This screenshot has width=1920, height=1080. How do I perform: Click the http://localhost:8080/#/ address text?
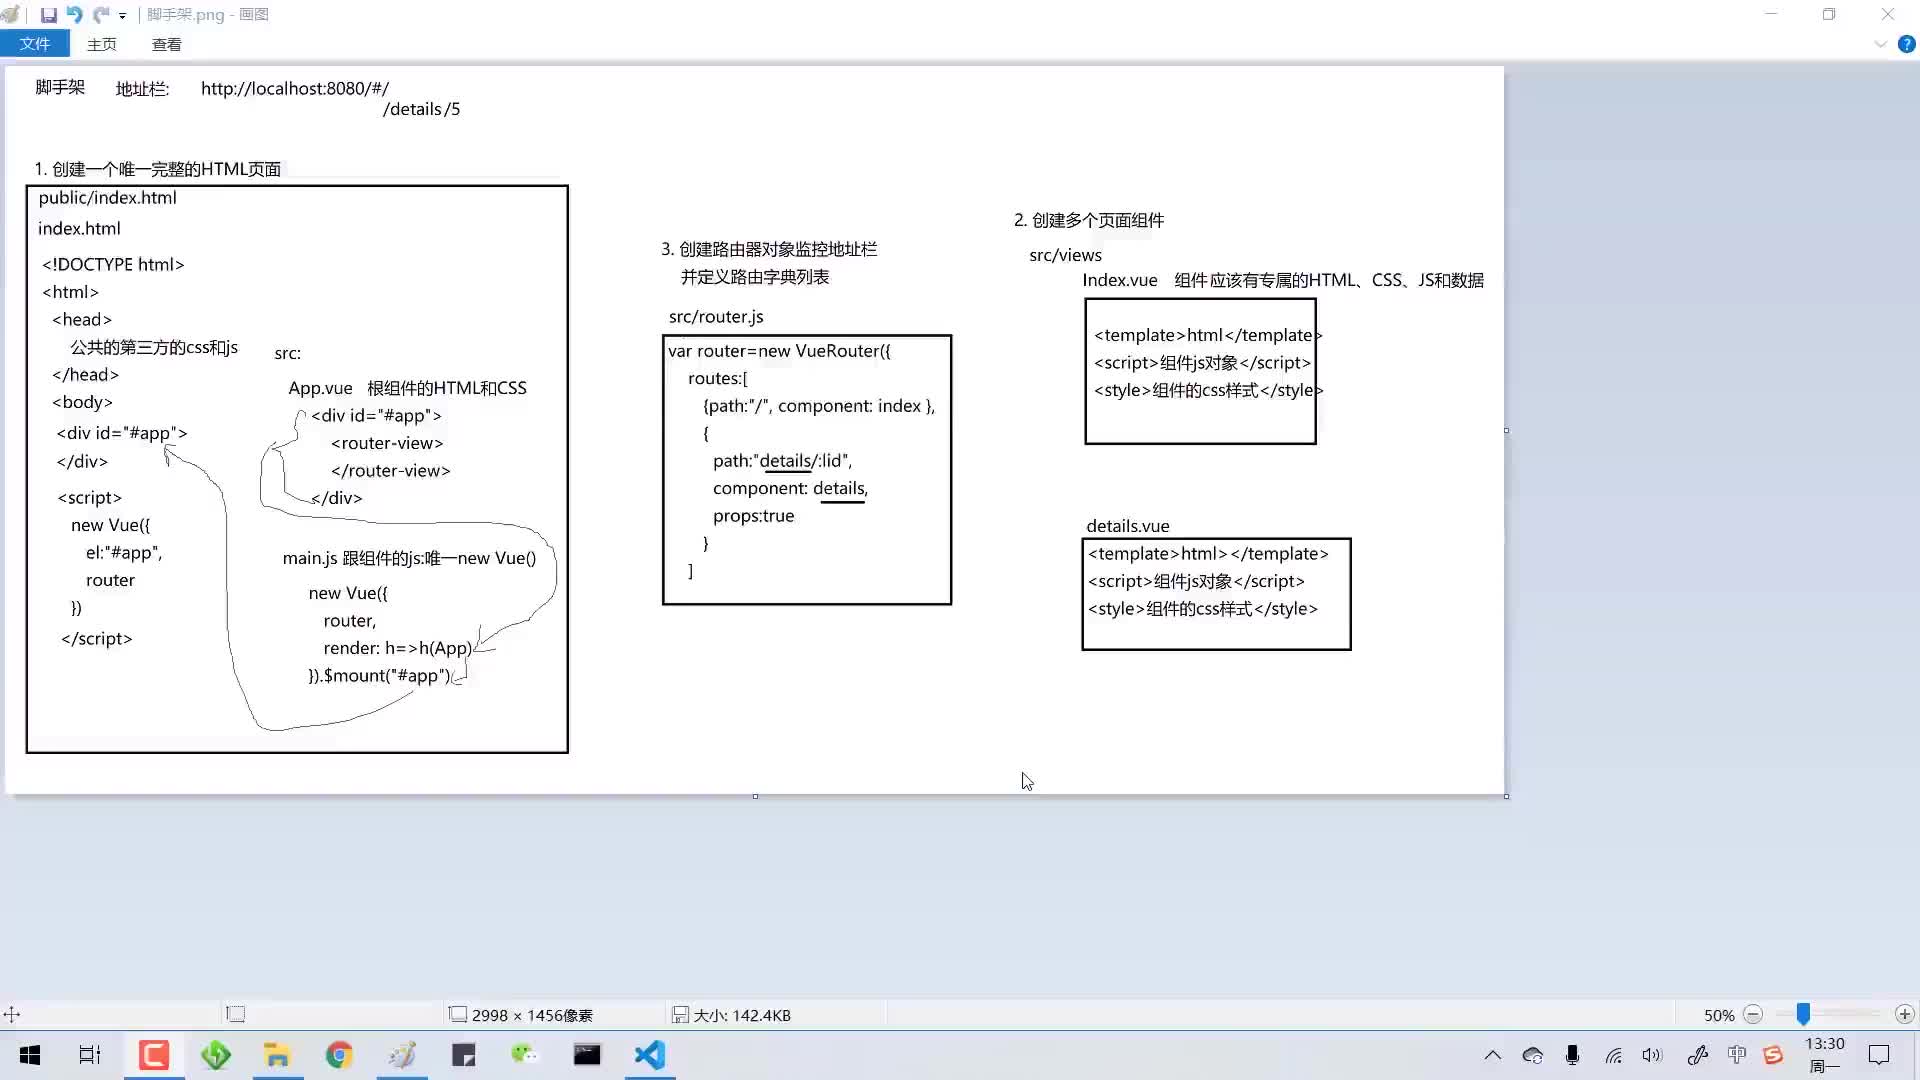click(x=295, y=89)
